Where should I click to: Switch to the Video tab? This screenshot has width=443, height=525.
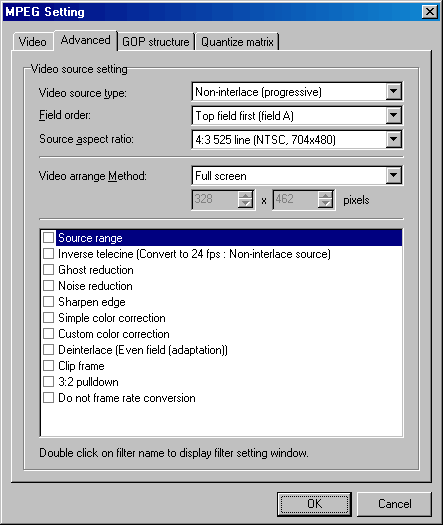tap(33, 42)
